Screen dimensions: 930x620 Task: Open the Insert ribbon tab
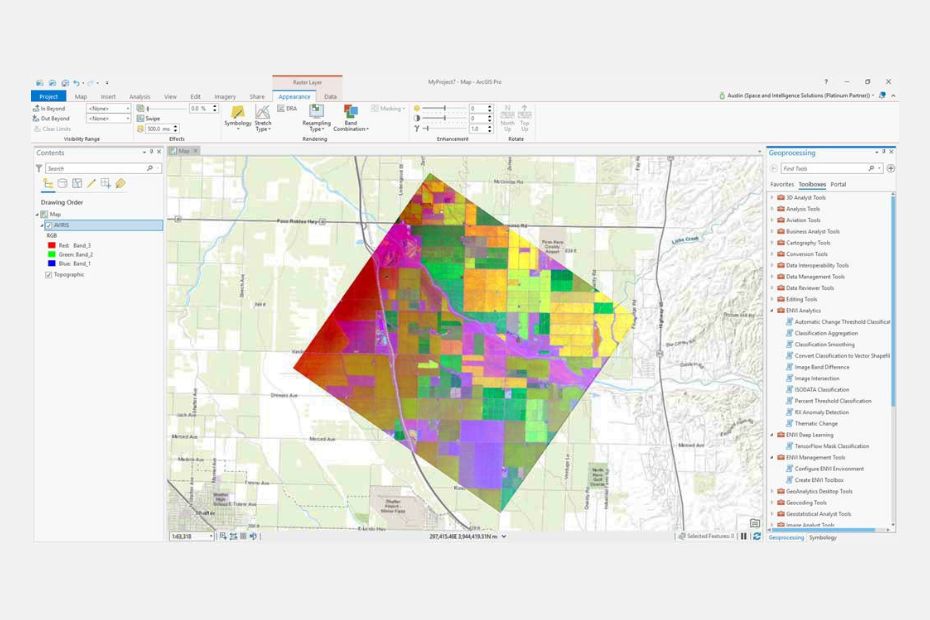pos(108,97)
